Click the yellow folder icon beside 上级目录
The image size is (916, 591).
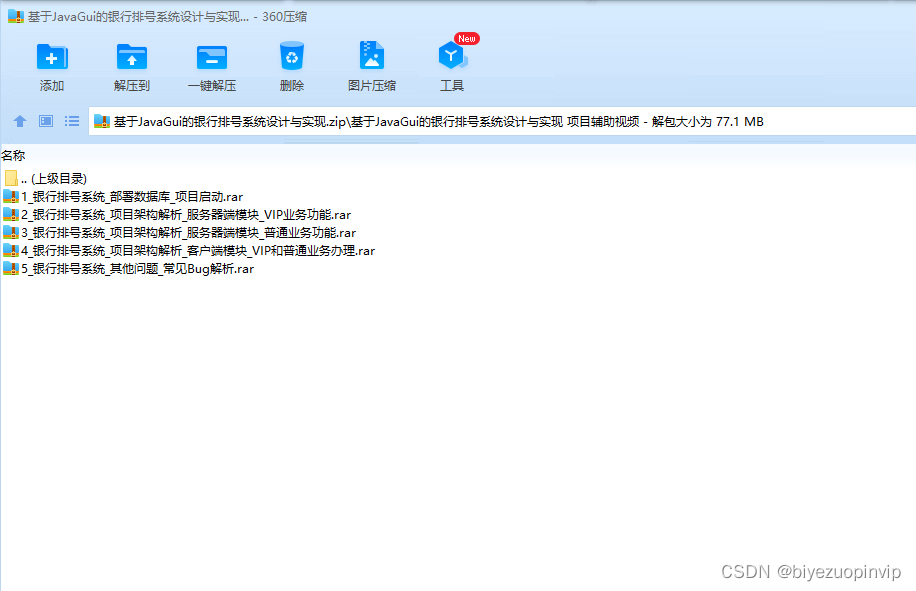click(12, 178)
